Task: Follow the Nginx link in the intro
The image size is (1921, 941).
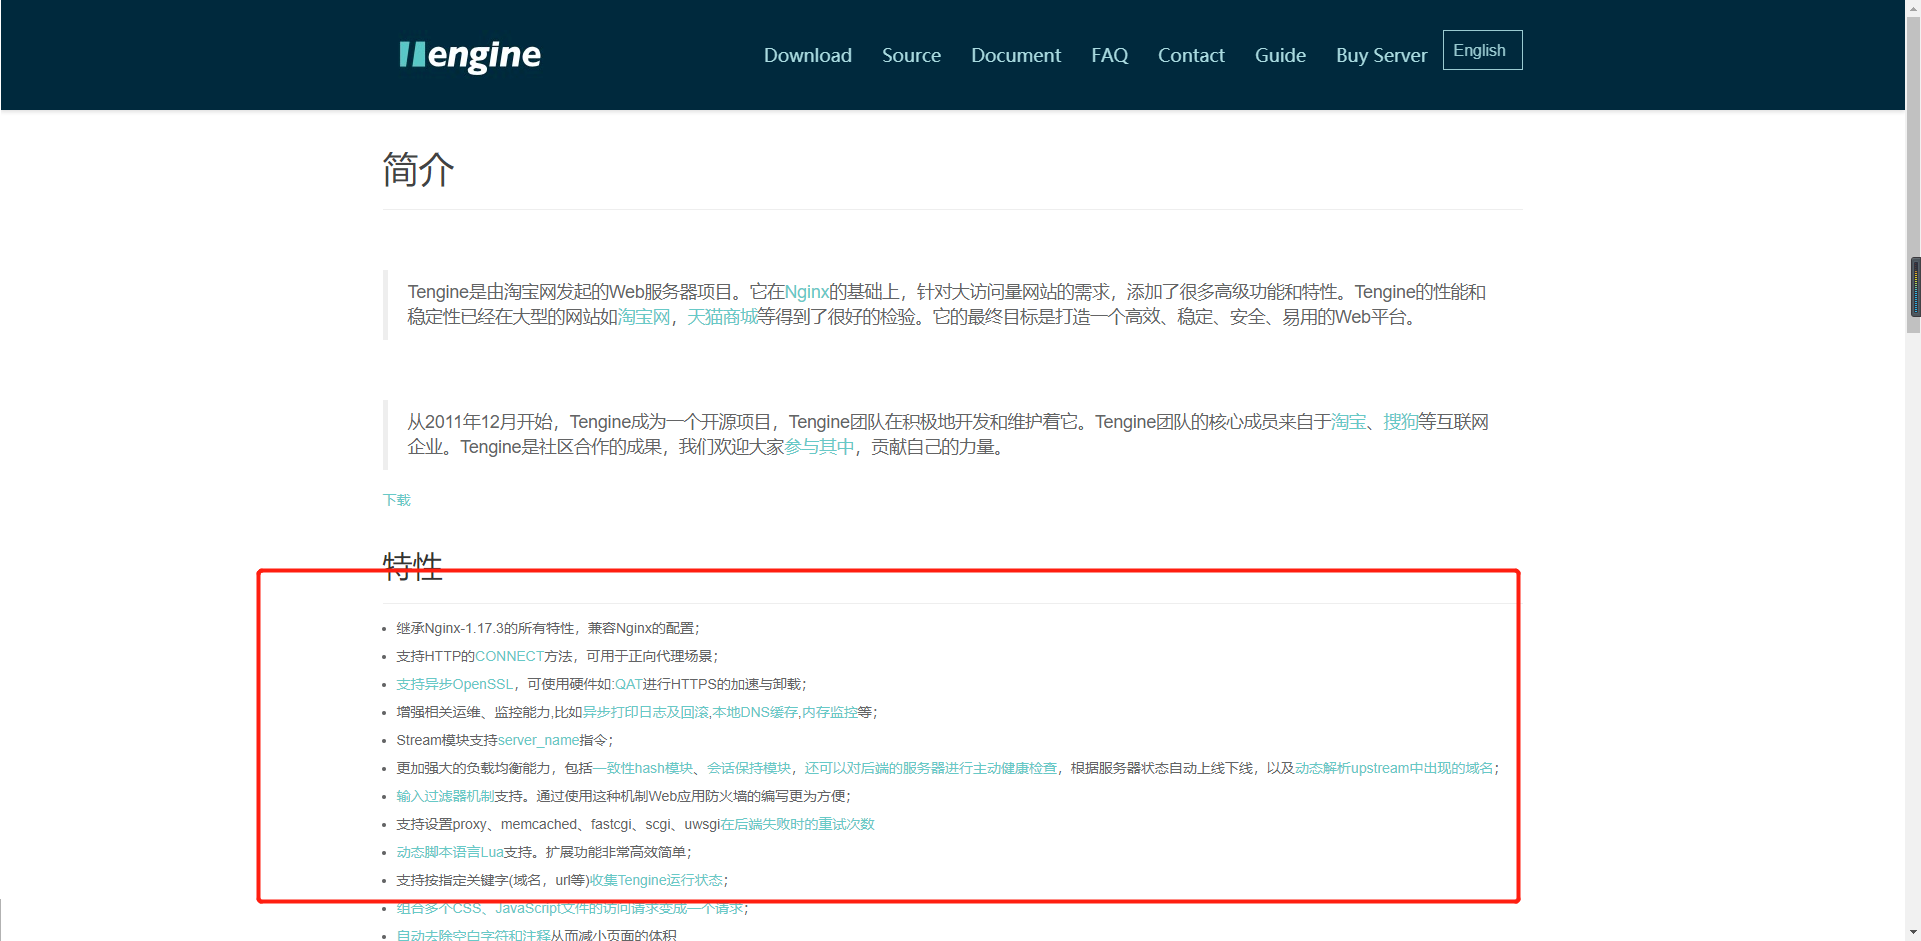Action: coord(807,292)
